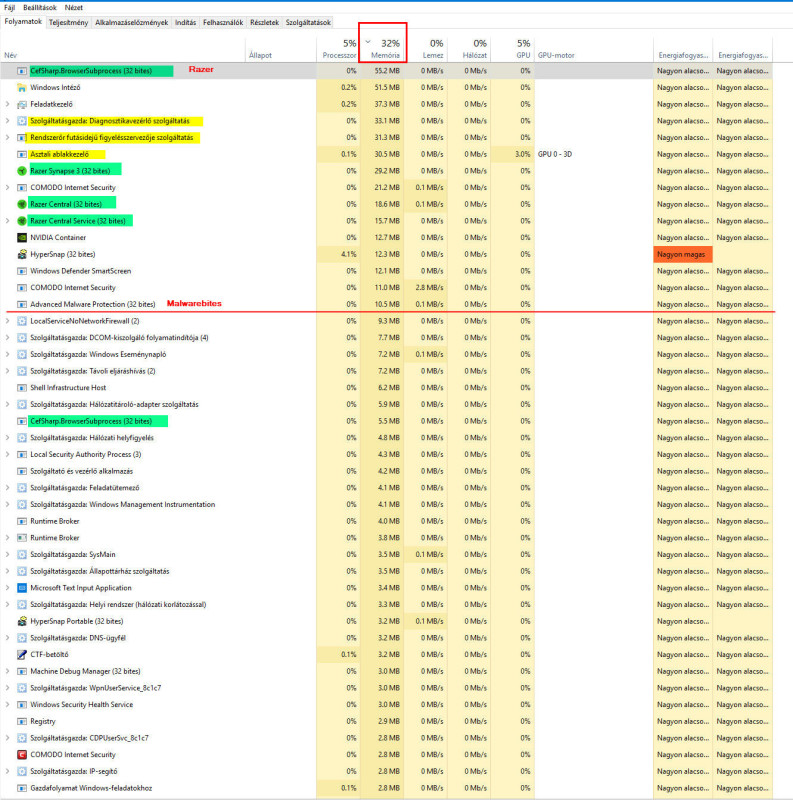Select the Windows Management Instrumentation row
Viewport: 793px width, 800px height.
click(x=386, y=505)
